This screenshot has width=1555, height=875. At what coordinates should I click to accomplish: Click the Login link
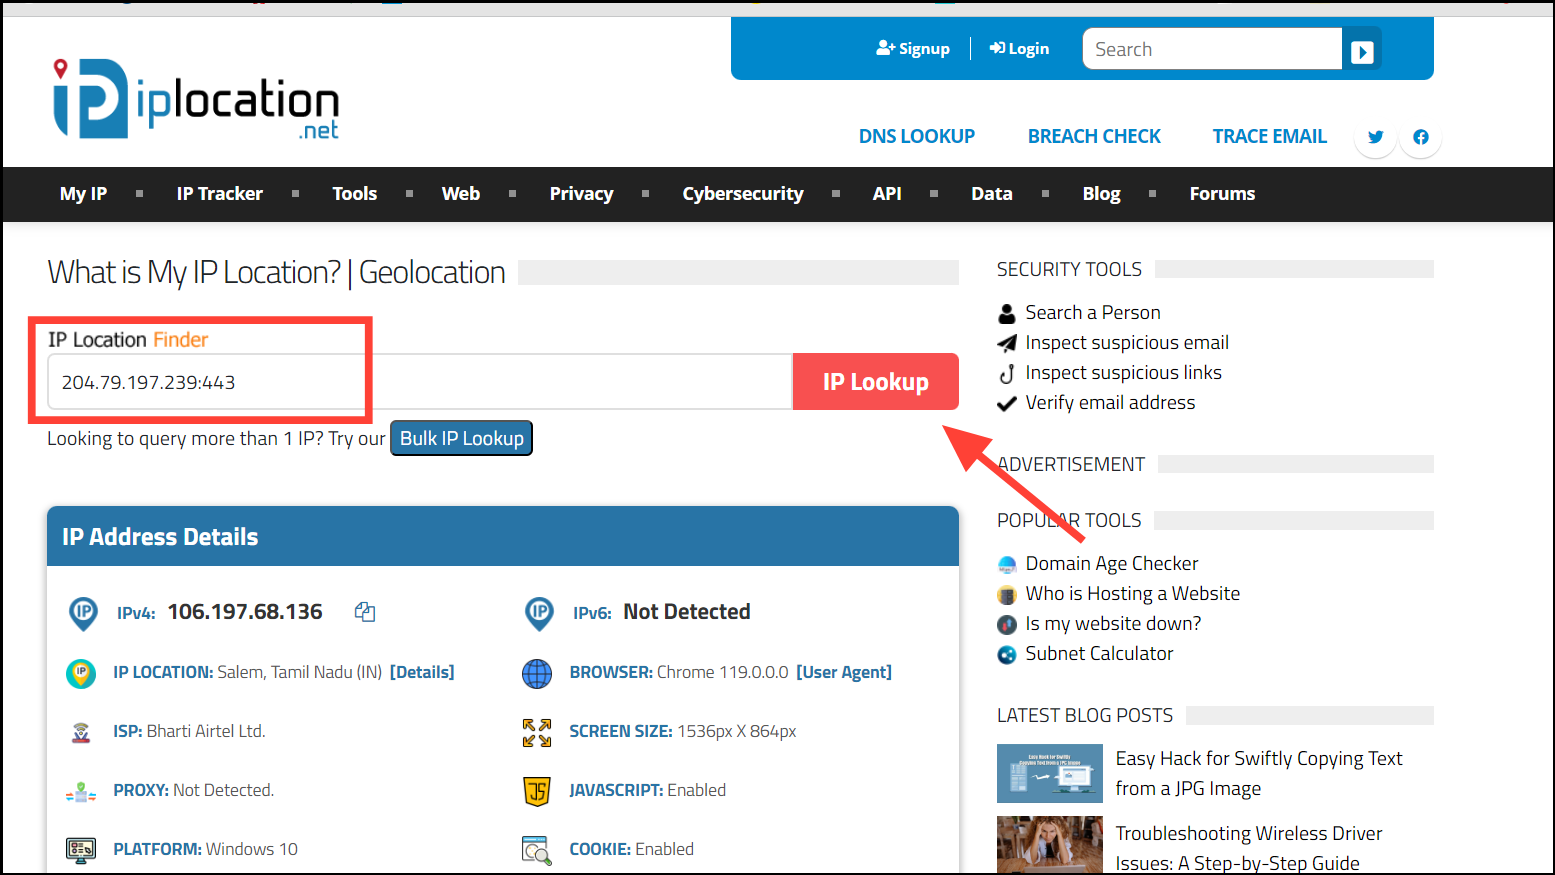pos(1019,48)
